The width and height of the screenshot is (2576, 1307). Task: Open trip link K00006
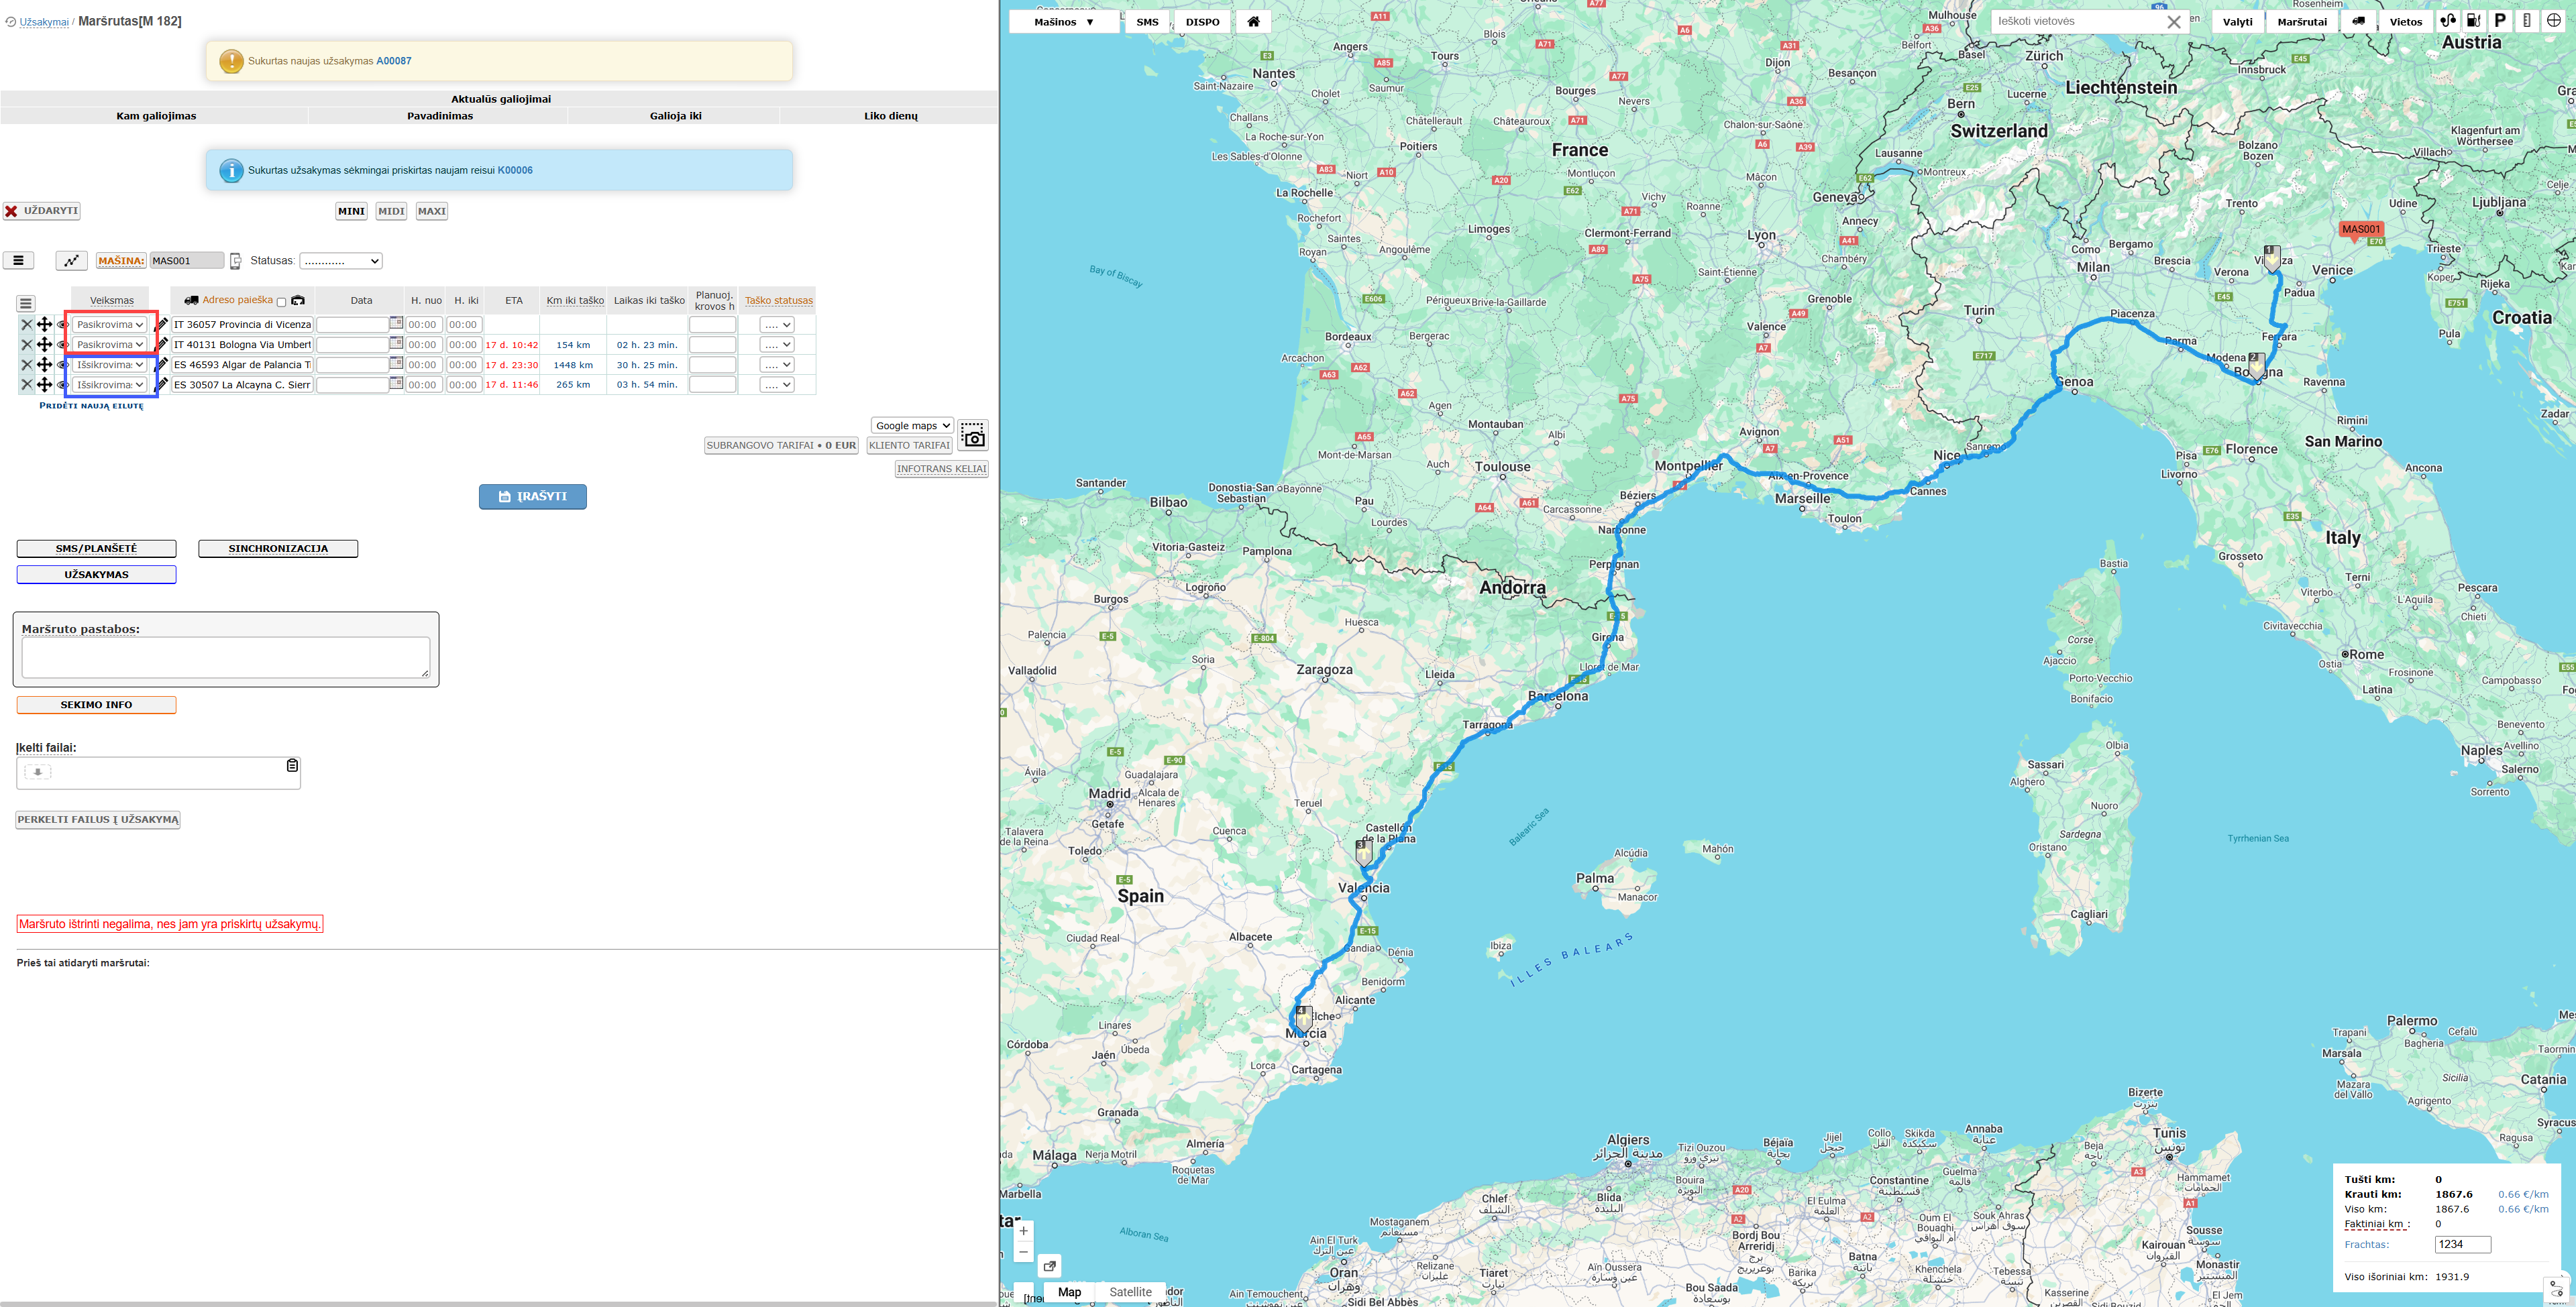coord(515,170)
